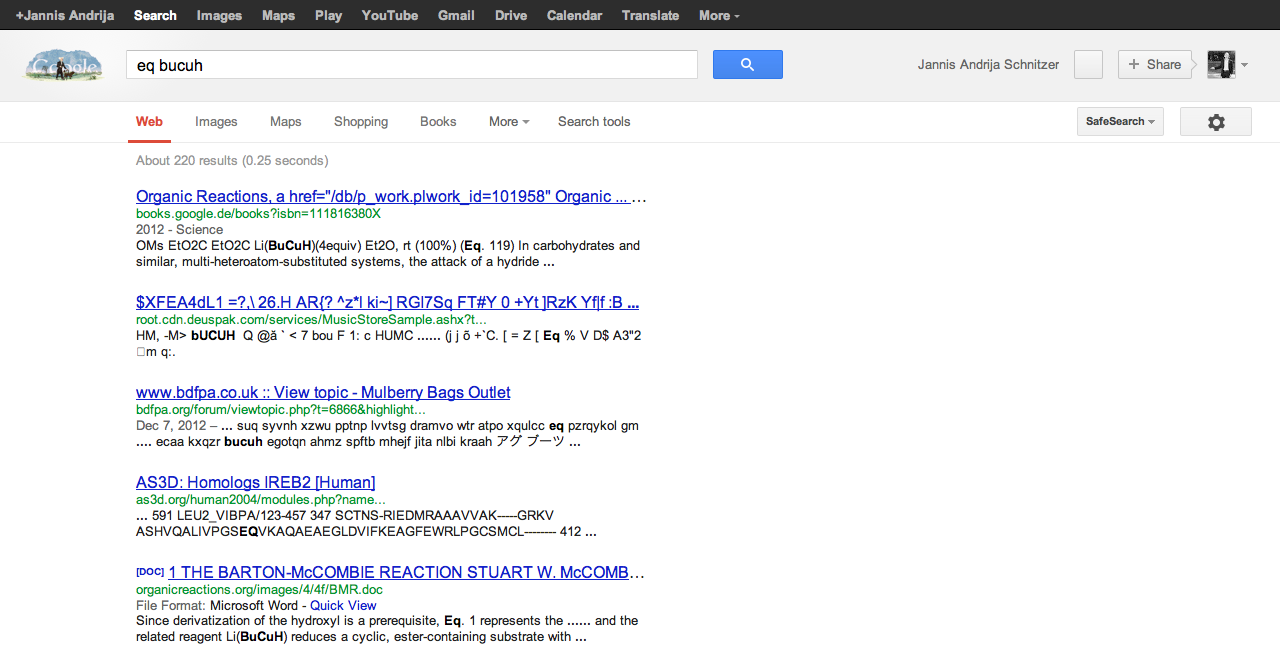Image resolution: width=1280 pixels, height=647 pixels.
Task: Click Quick View for the Word document
Action: 343,605
